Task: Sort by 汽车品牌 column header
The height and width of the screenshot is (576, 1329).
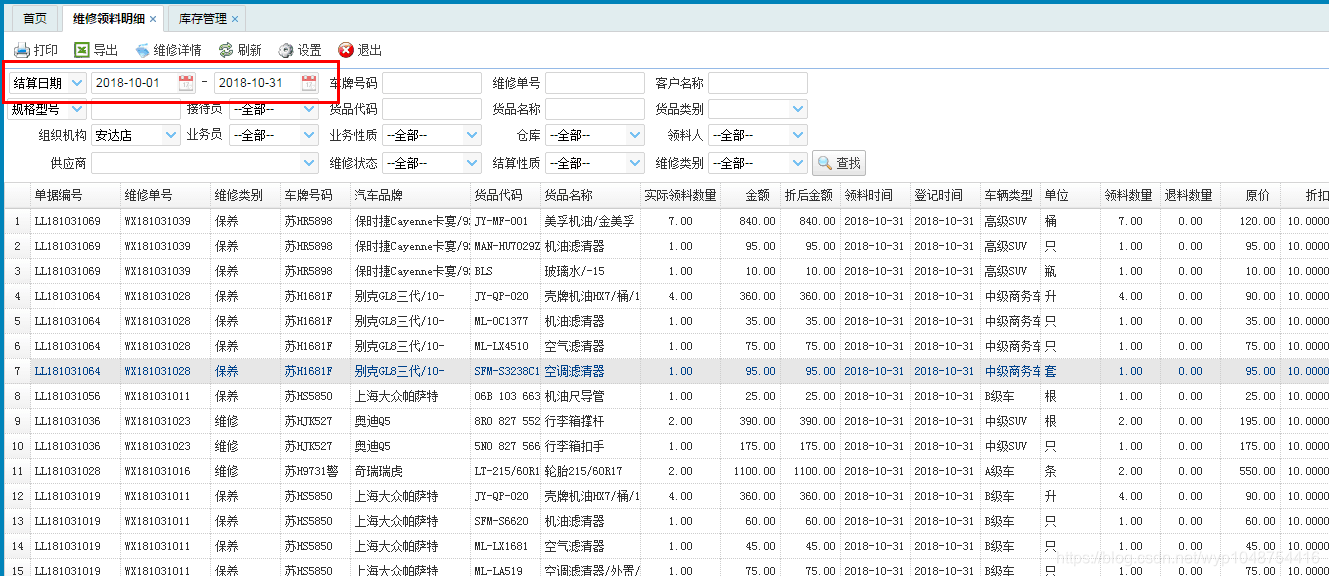Action: 410,196
